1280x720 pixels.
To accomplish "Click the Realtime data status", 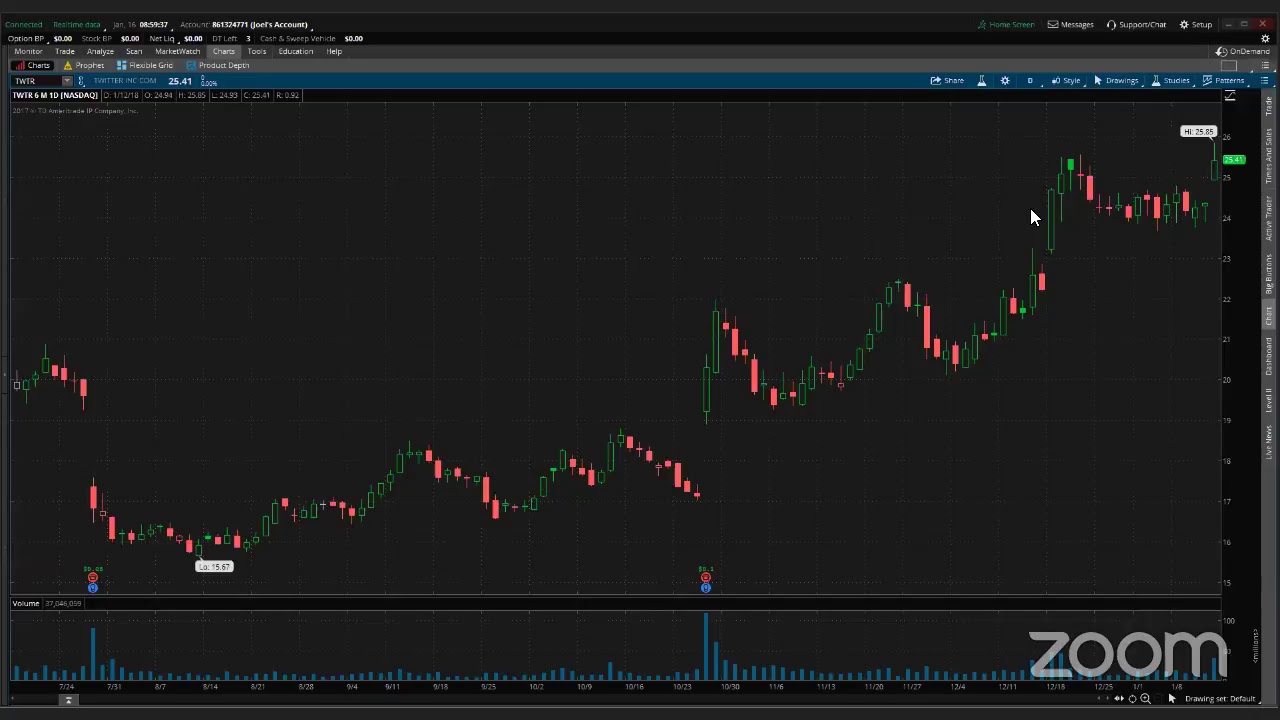I will [77, 24].
